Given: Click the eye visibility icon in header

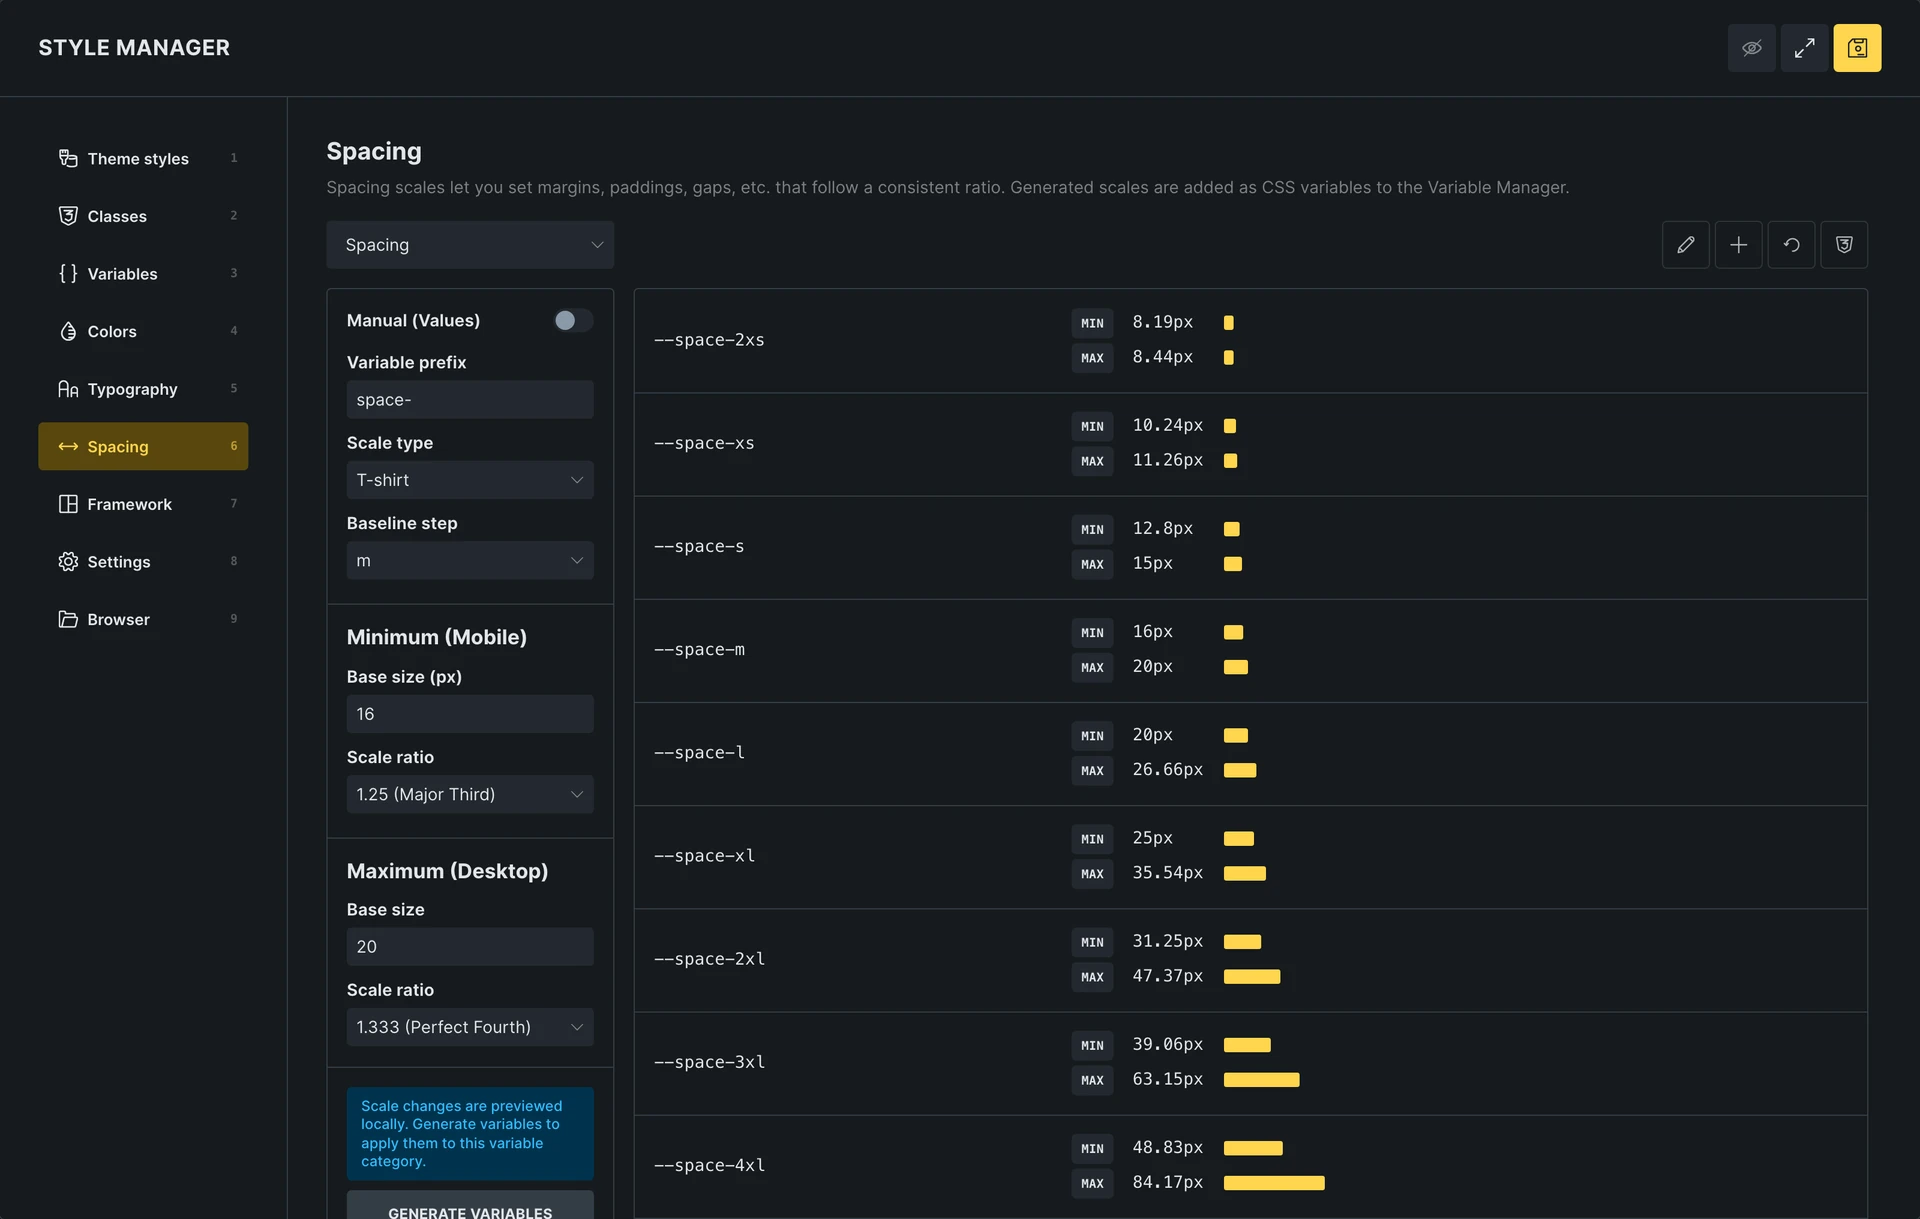Looking at the screenshot, I should [x=1751, y=48].
